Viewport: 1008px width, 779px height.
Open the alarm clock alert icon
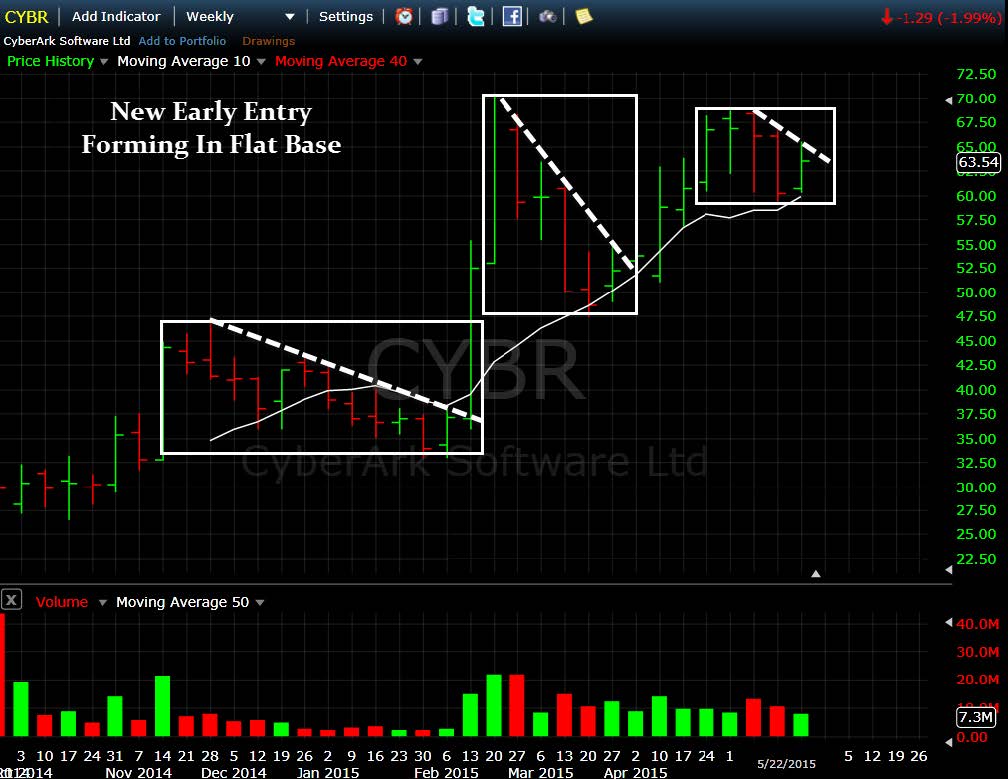coord(404,16)
